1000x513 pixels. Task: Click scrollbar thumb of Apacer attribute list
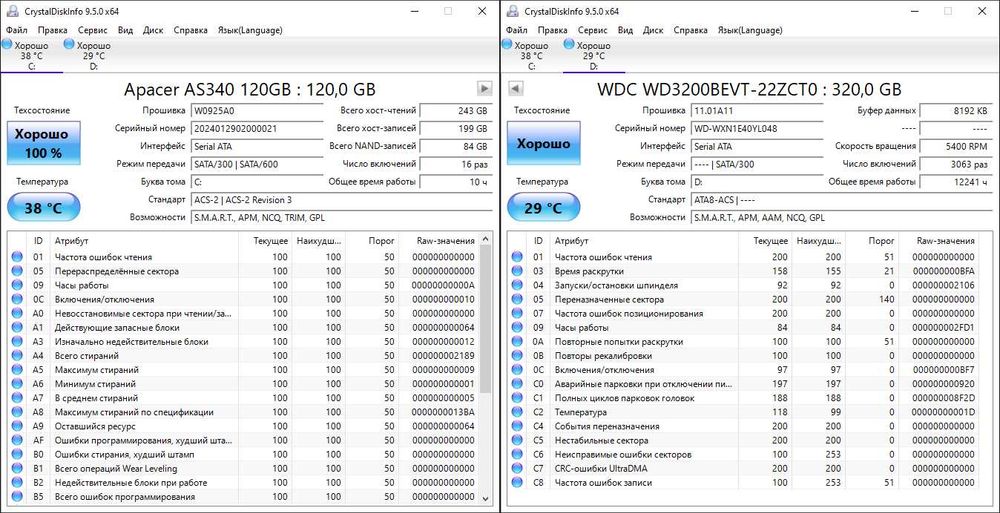(x=486, y=319)
